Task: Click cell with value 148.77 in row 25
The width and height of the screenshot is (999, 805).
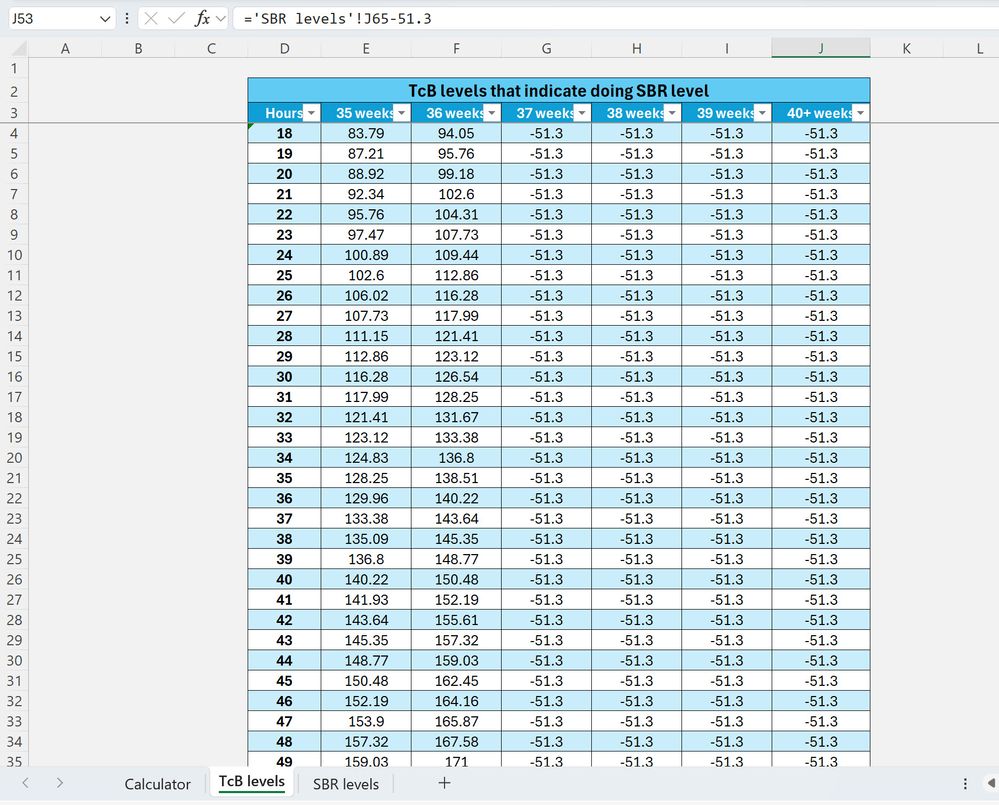Action: point(456,559)
